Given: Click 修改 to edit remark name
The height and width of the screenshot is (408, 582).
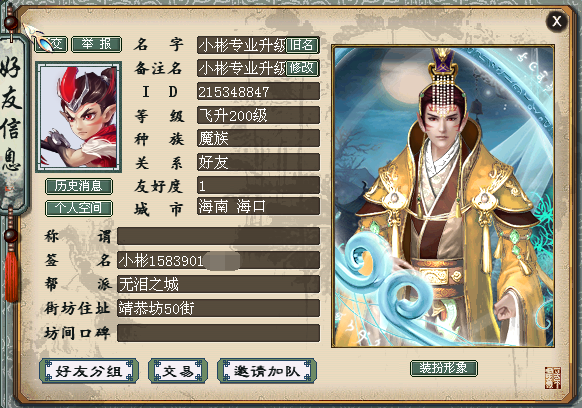Looking at the screenshot, I should pos(303,68).
